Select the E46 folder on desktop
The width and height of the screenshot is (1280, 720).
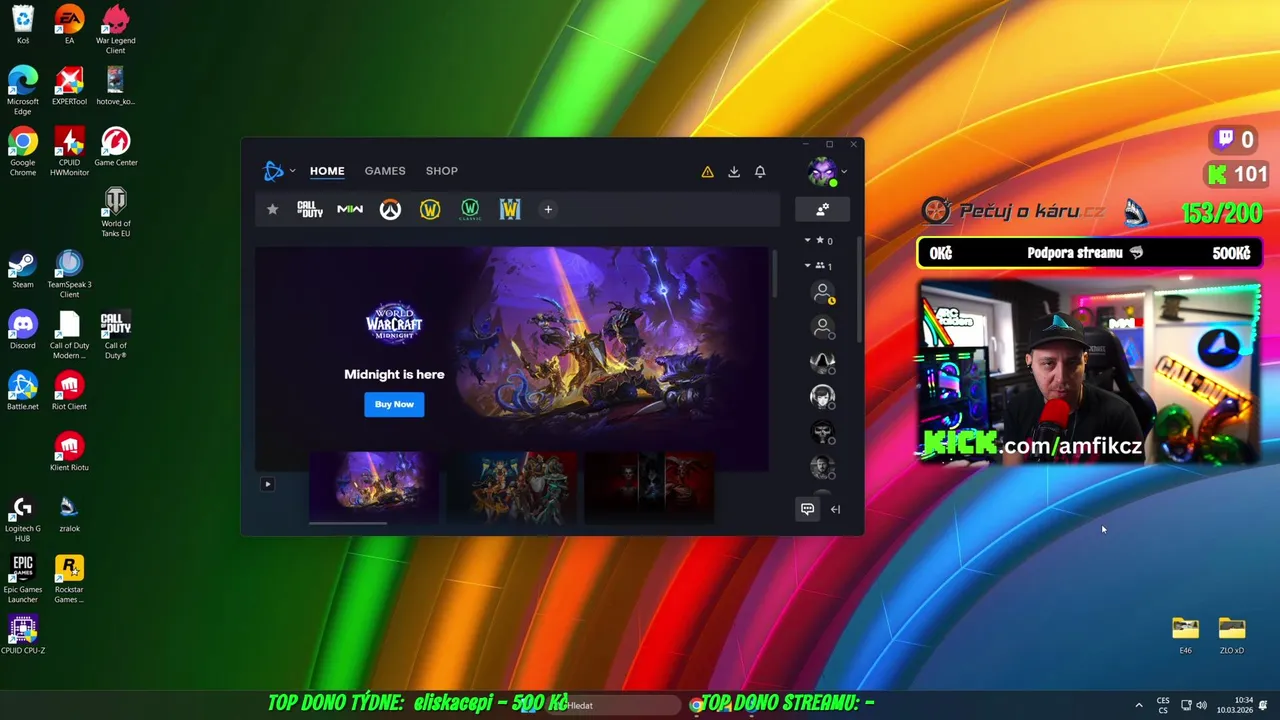tap(1185, 635)
